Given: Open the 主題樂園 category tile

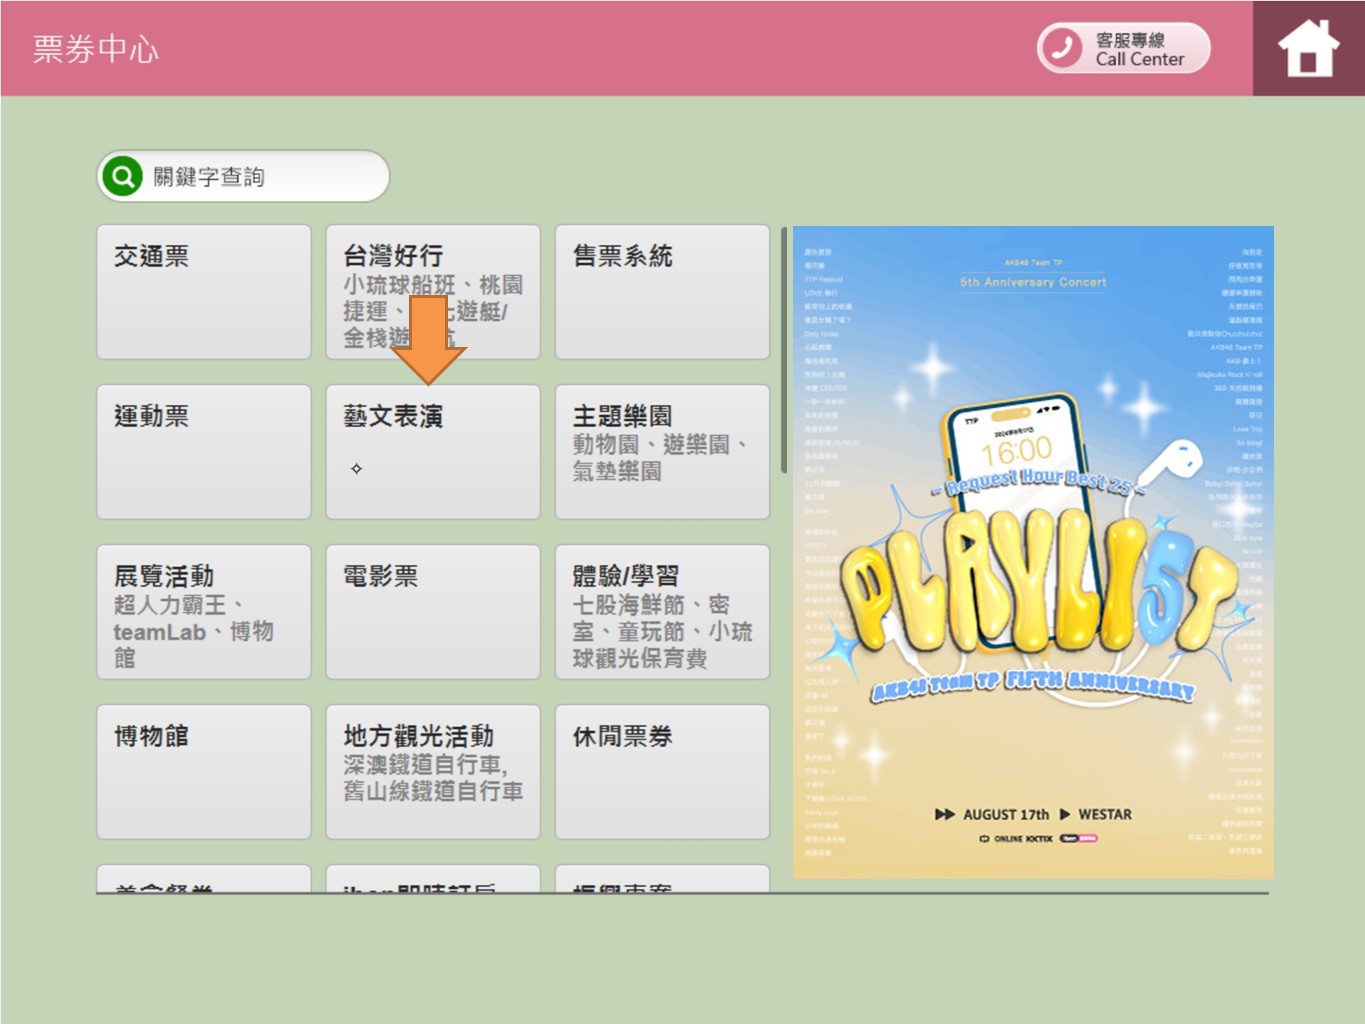Looking at the screenshot, I should [662, 452].
